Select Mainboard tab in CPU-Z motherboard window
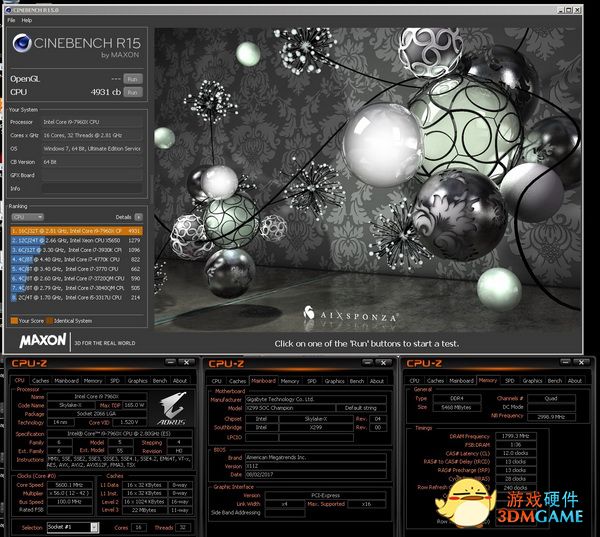Screen dimensions: 600x537 pos(263,380)
